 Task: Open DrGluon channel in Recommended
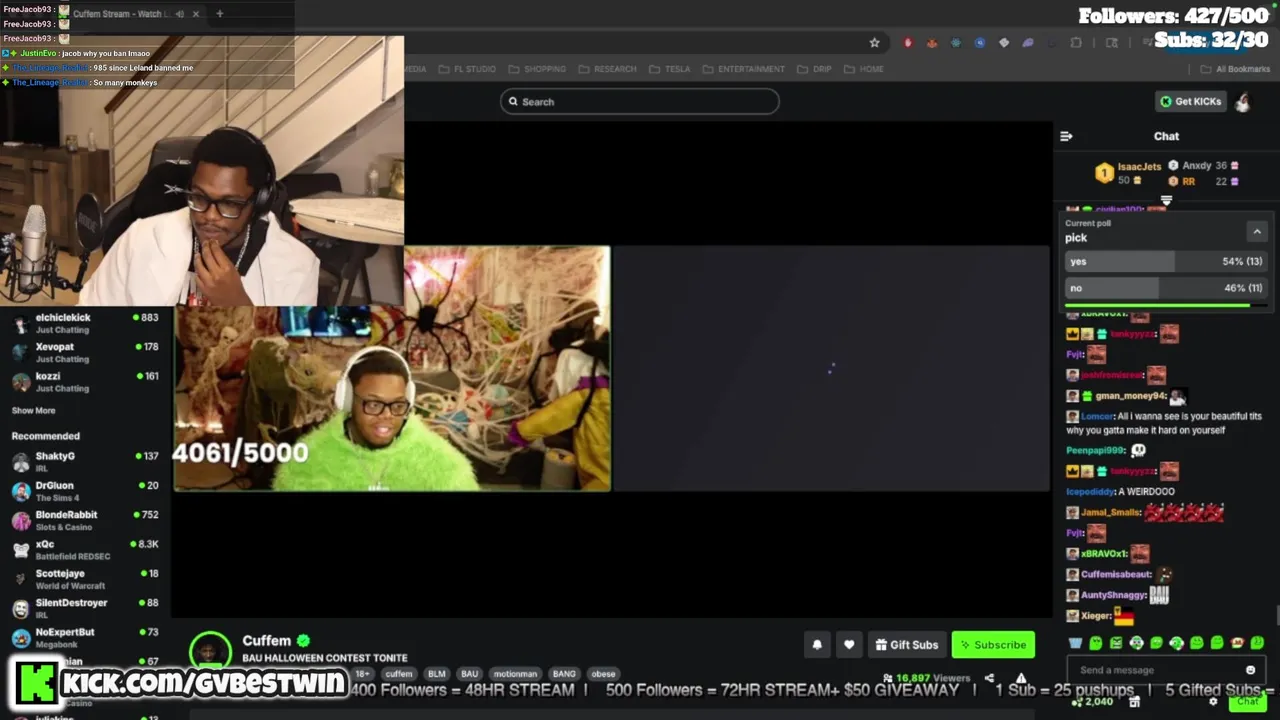pyautogui.click(x=85, y=491)
